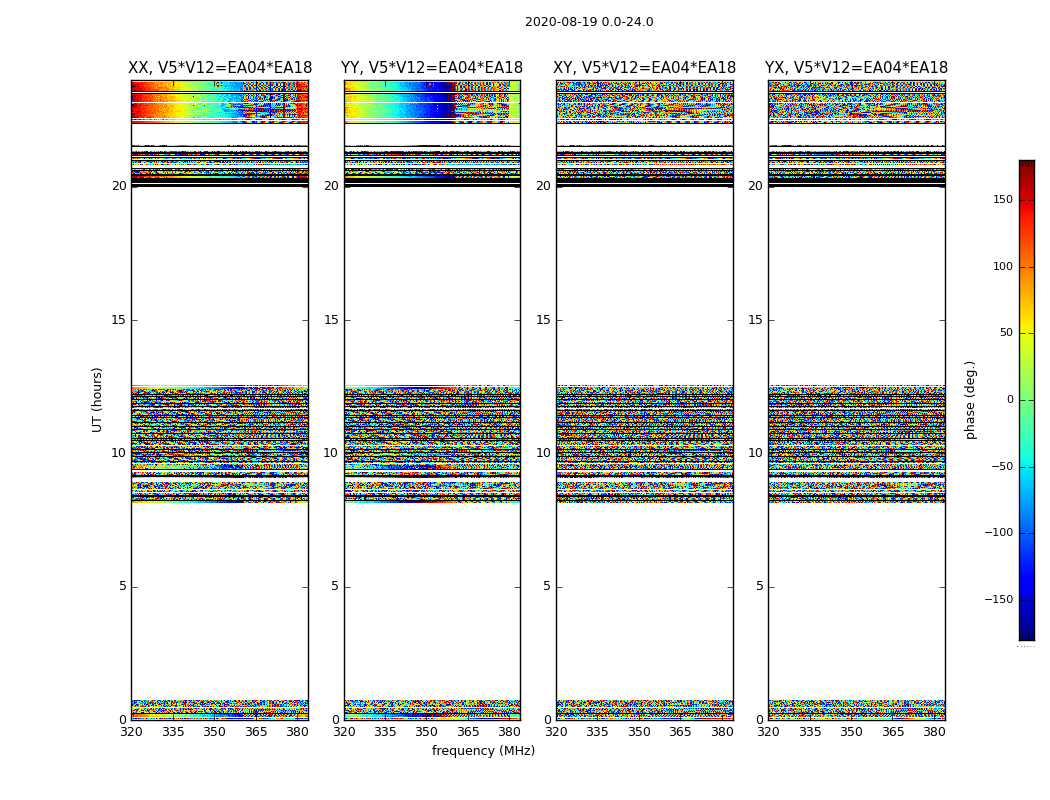Click the XY, V5*V12=EA04*EA18 panel title
1050x800 pixels.
click(644, 68)
